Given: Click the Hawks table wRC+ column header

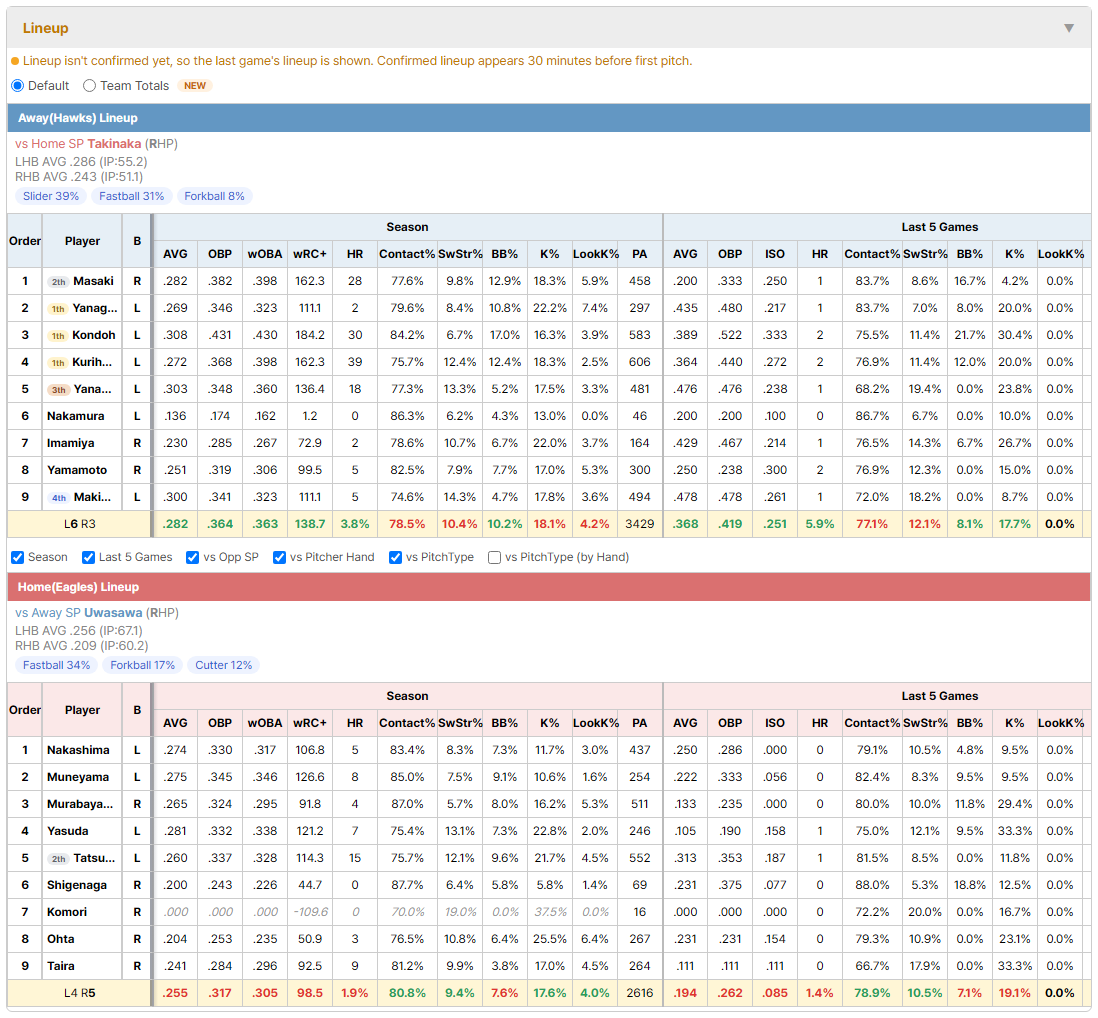Looking at the screenshot, I should pos(310,254).
